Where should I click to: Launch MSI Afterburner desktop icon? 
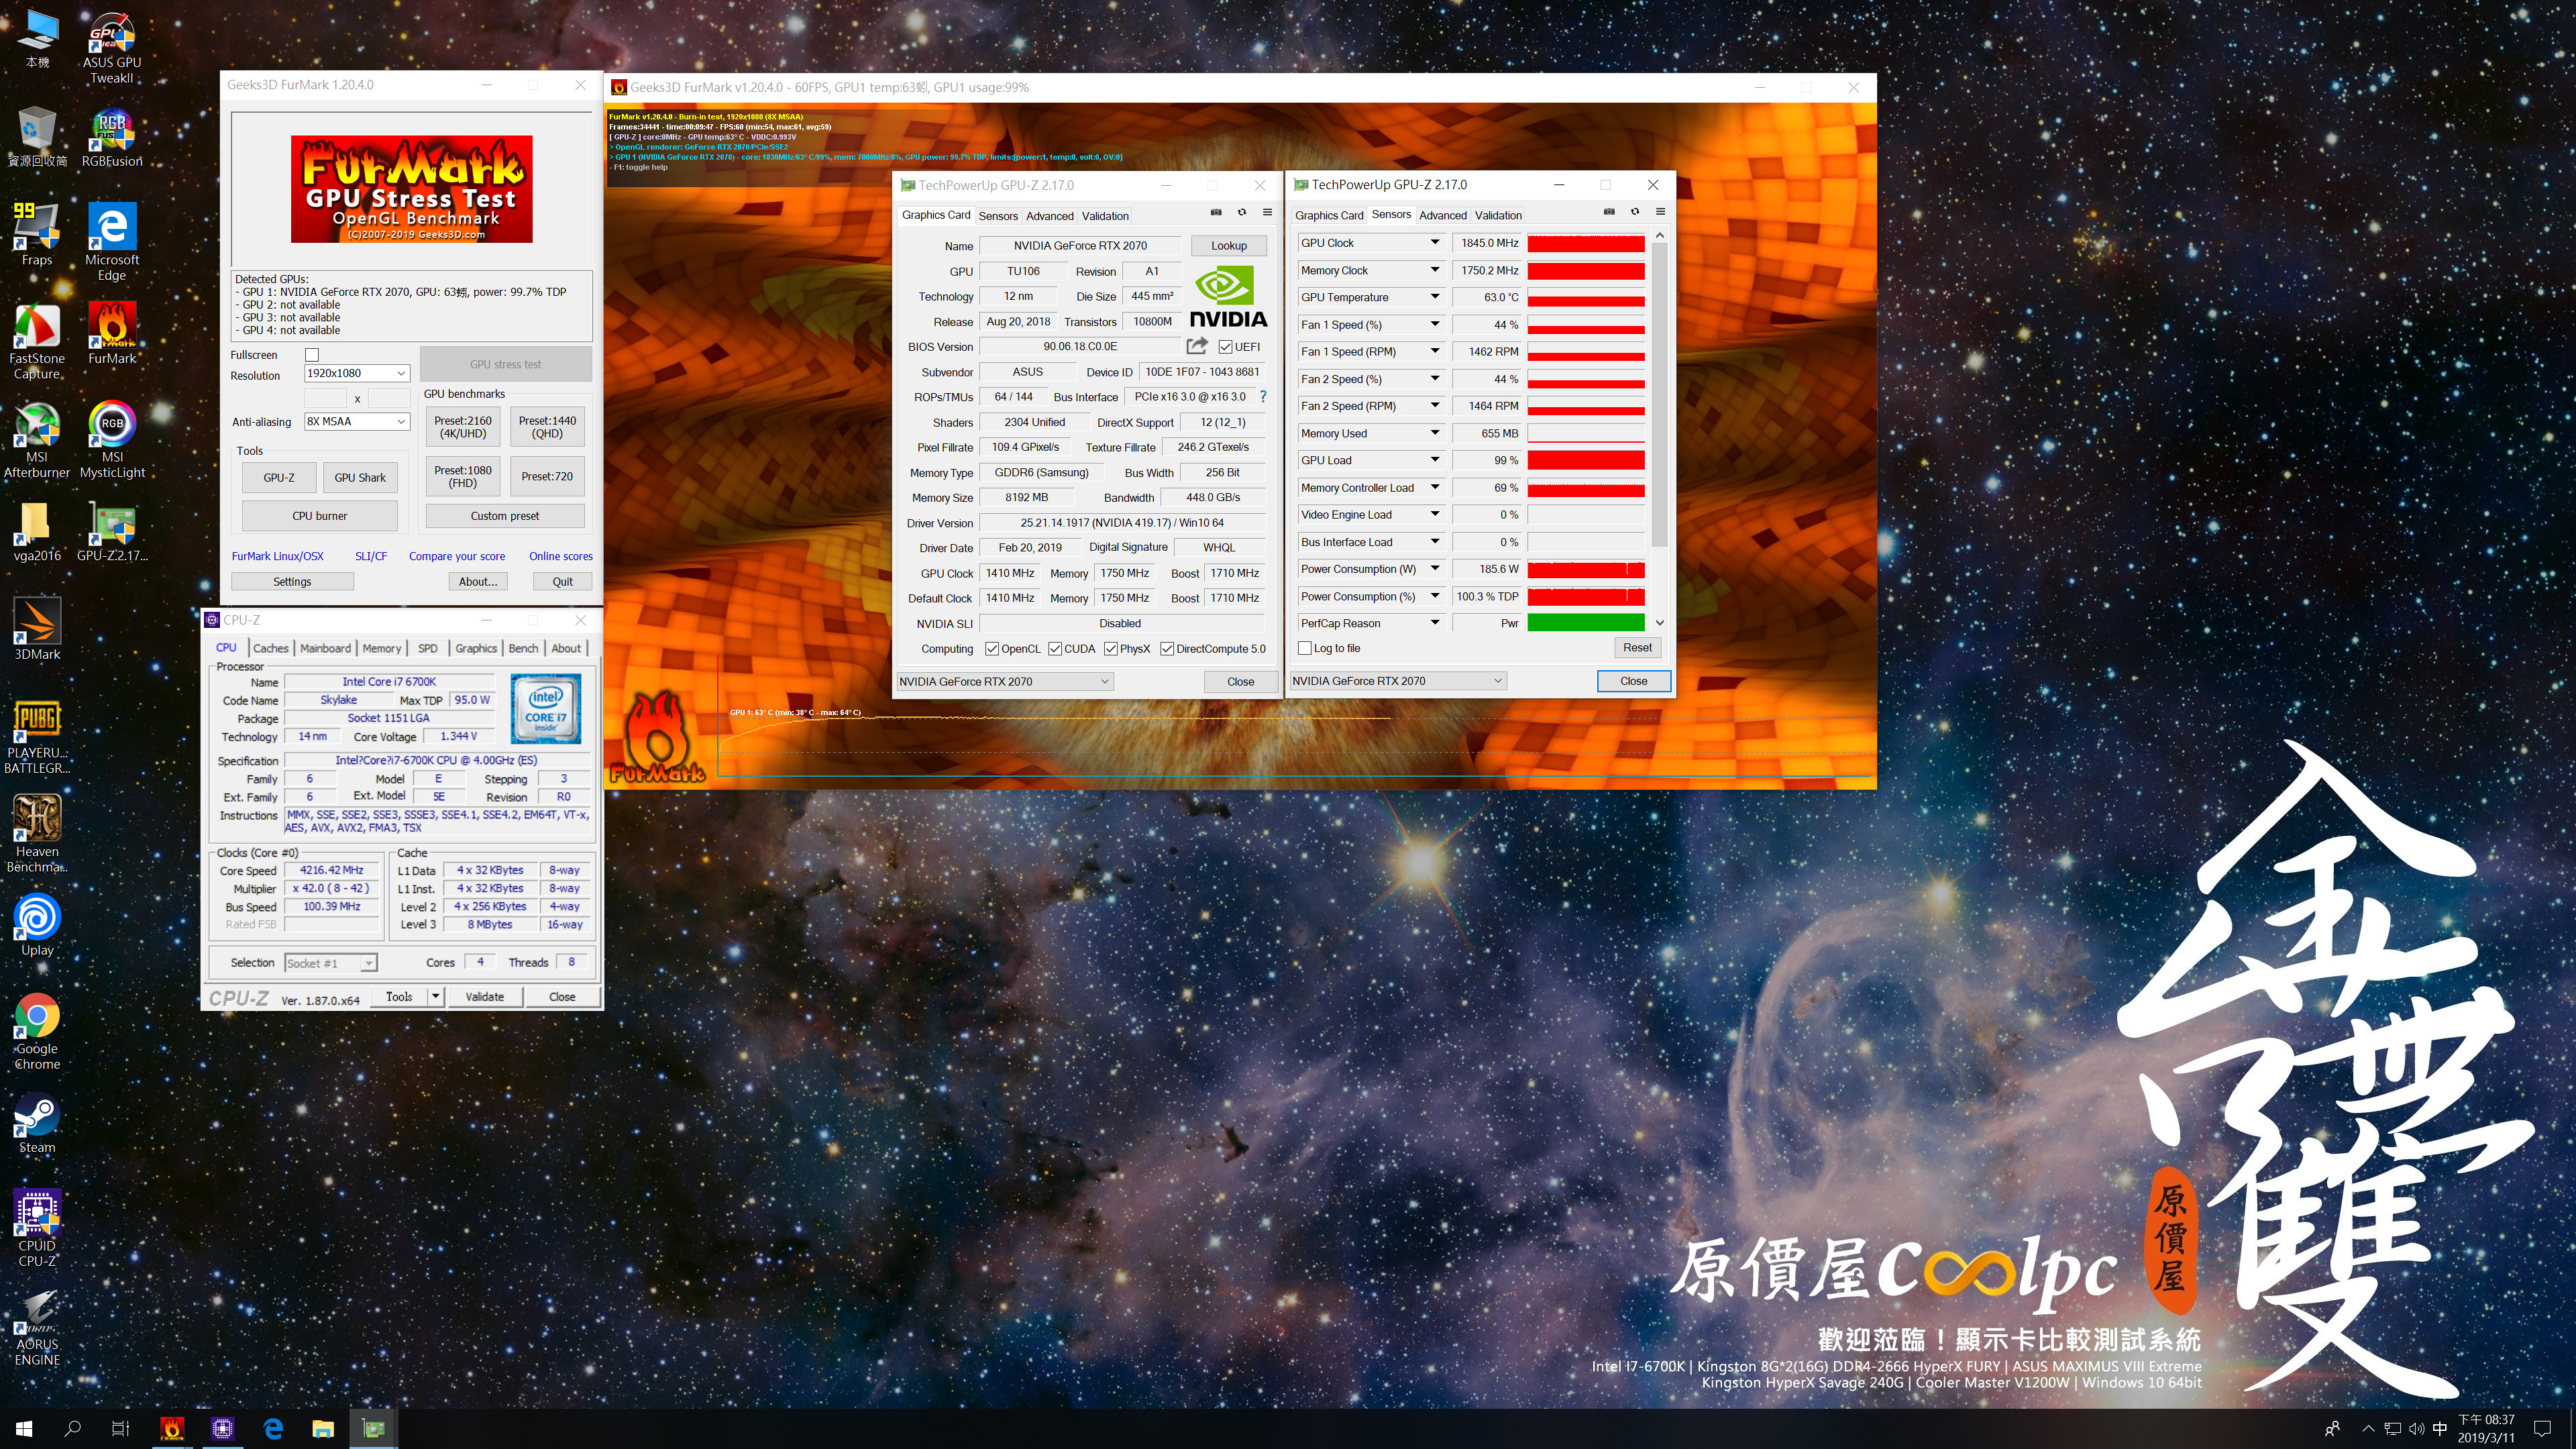tap(37, 440)
